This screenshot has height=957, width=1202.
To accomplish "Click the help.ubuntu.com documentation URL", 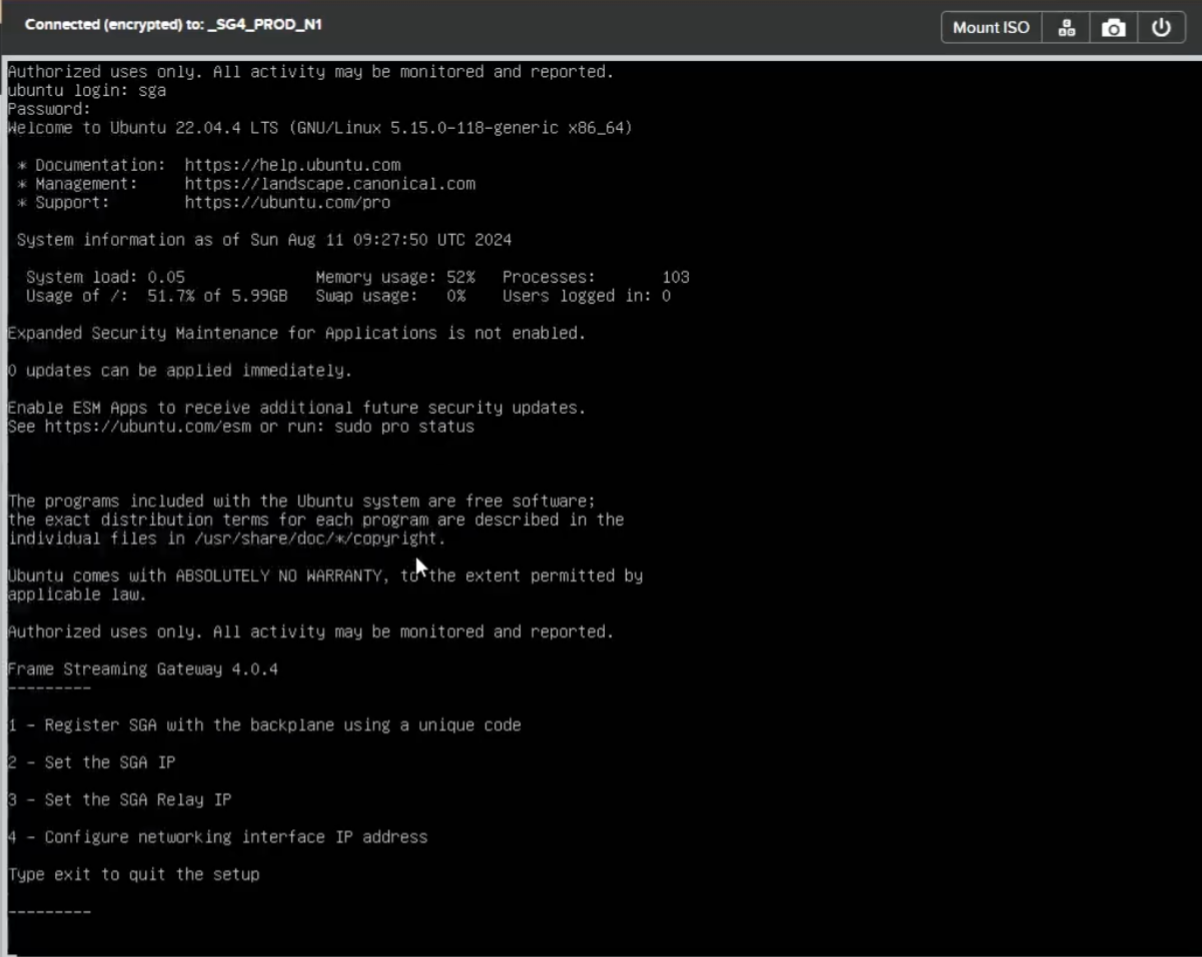I will 292,165.
